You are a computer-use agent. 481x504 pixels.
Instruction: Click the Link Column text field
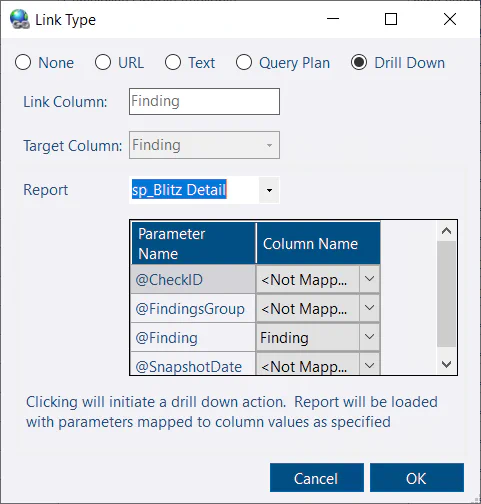pyautogui.click(x=204, y=101)
